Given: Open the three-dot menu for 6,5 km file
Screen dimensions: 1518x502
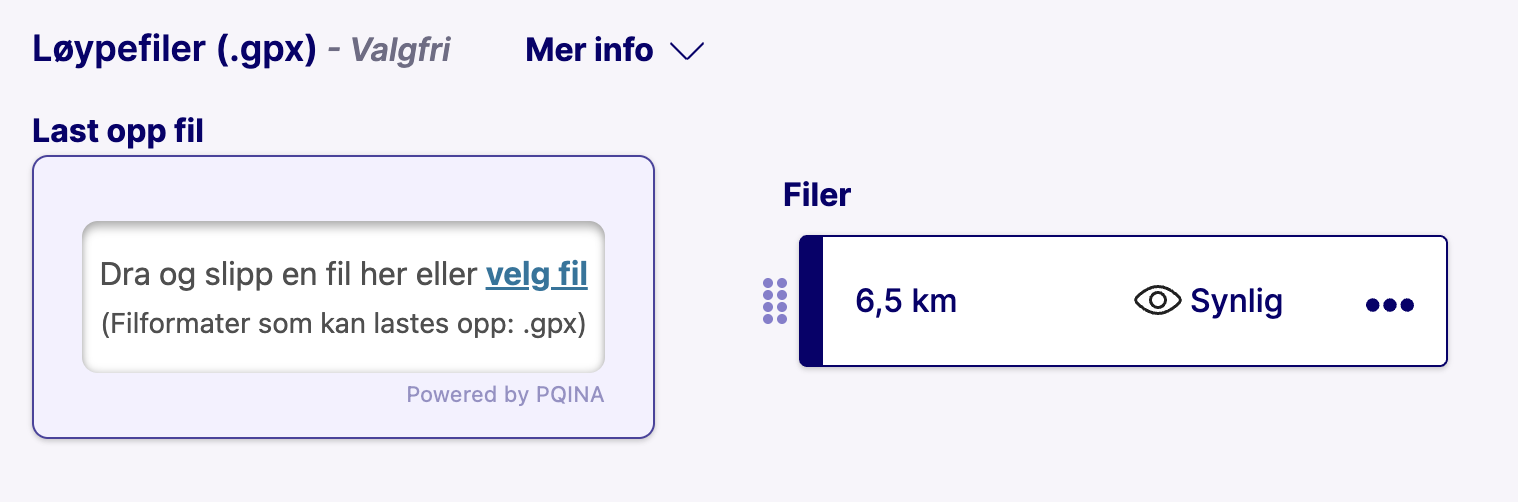Looking at the screenshot, I should pyautogui.click(x=1390, y=305).
